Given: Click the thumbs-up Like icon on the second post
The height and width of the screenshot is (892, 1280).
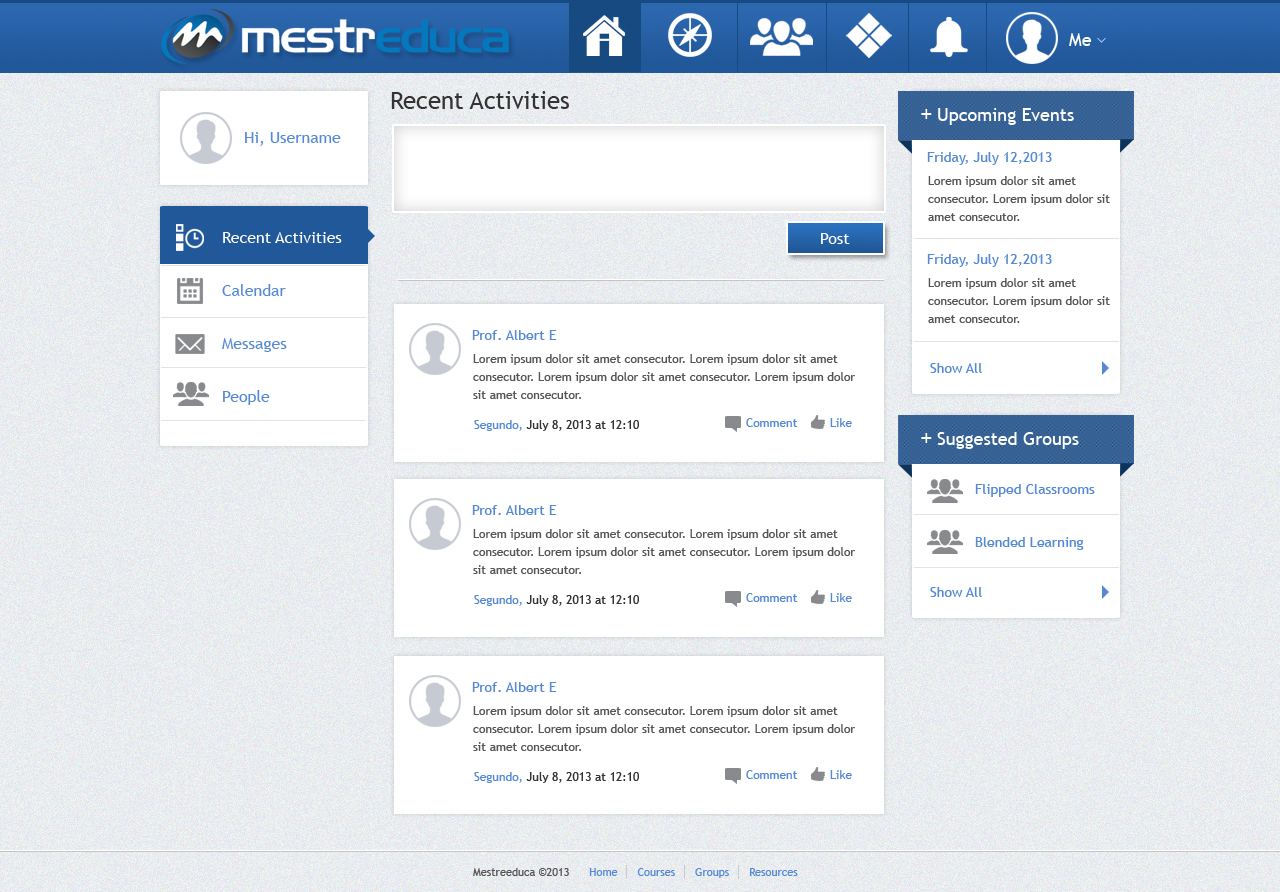Looking at the screenshot, I should pos(818,597).
